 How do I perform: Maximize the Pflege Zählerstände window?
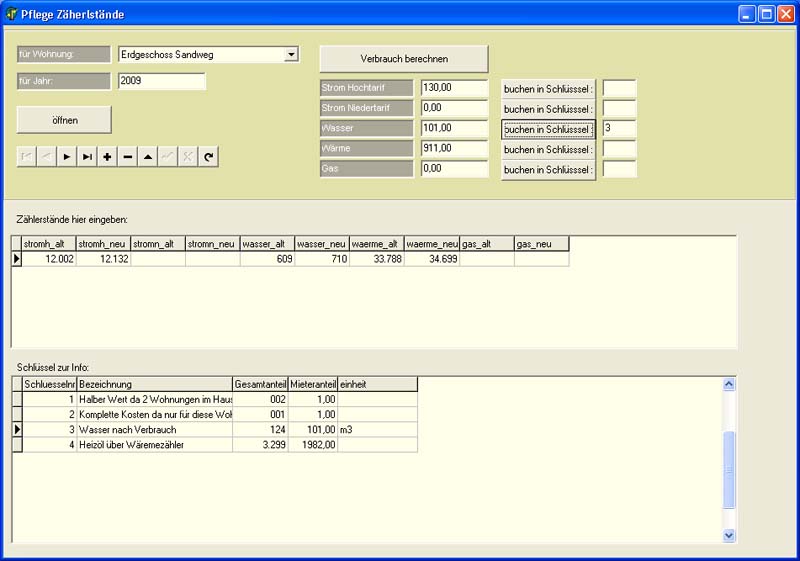coord(766,14)
